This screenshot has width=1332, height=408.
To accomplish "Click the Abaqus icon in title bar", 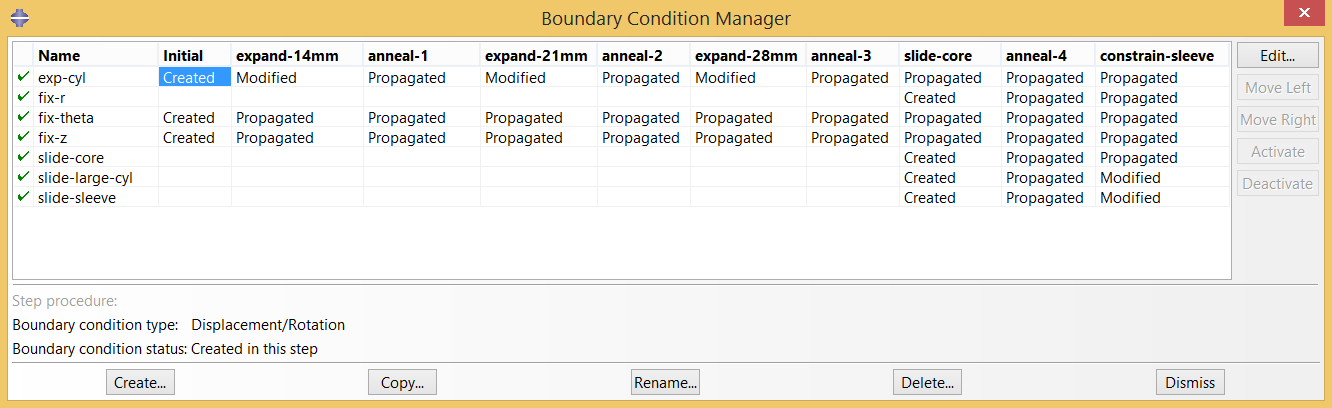I will click(18, 17).
